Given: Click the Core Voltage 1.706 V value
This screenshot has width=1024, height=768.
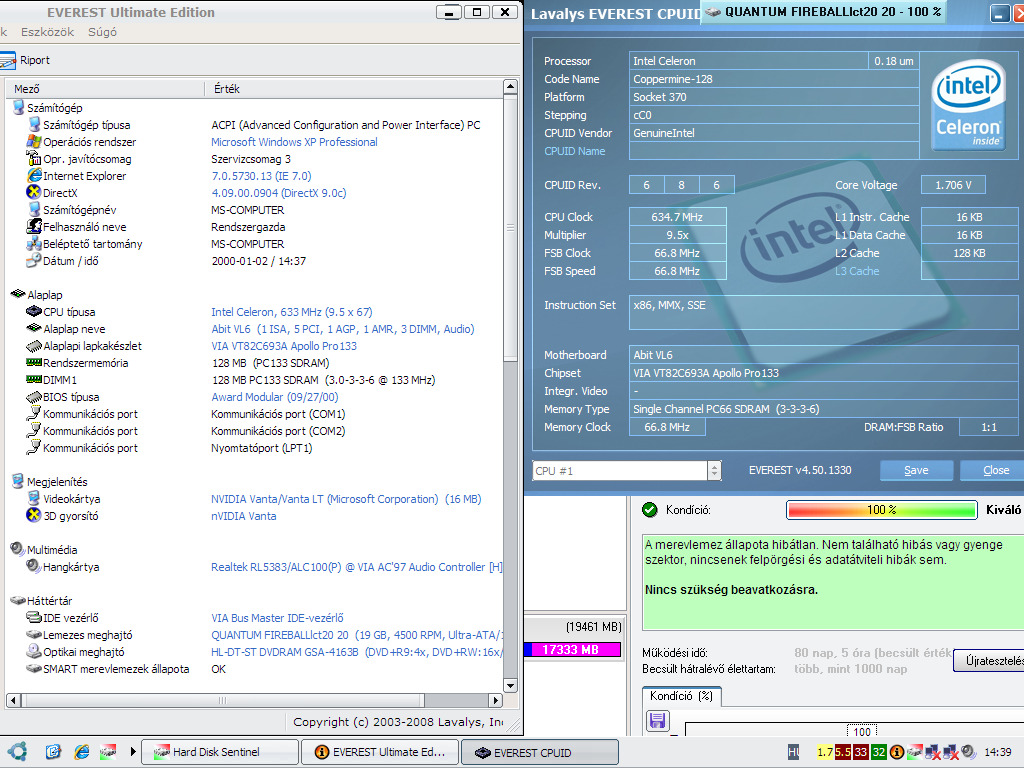Looking at the screenshot, I should [953, 185].
